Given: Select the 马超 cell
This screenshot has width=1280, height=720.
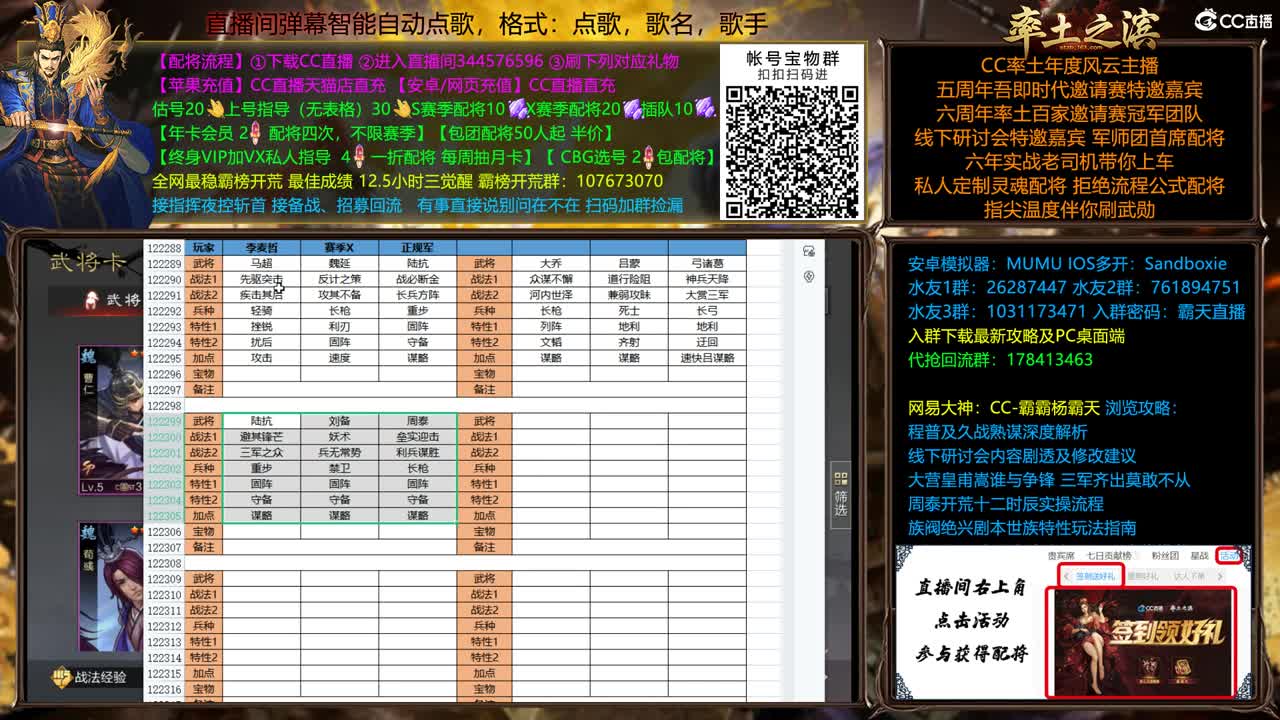Looking at the screenshot, I should click(261, 263).
